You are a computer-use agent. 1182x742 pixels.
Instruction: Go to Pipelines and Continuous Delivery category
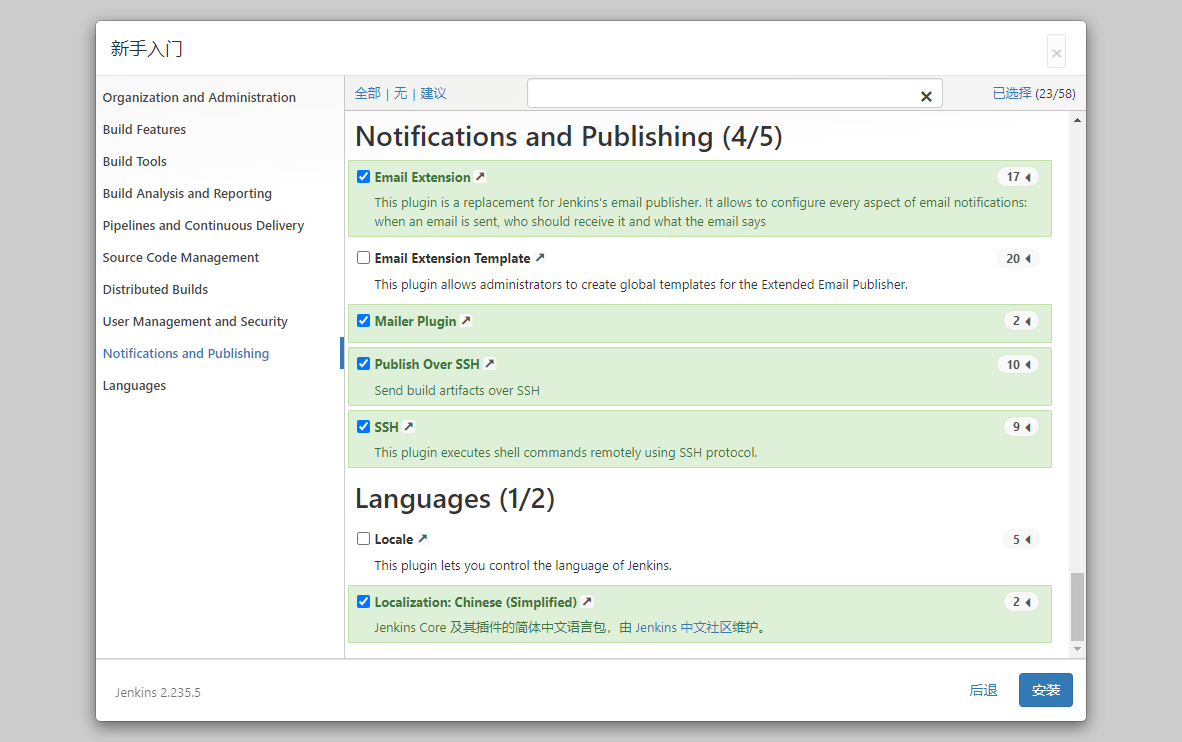[x=203, y=225]
